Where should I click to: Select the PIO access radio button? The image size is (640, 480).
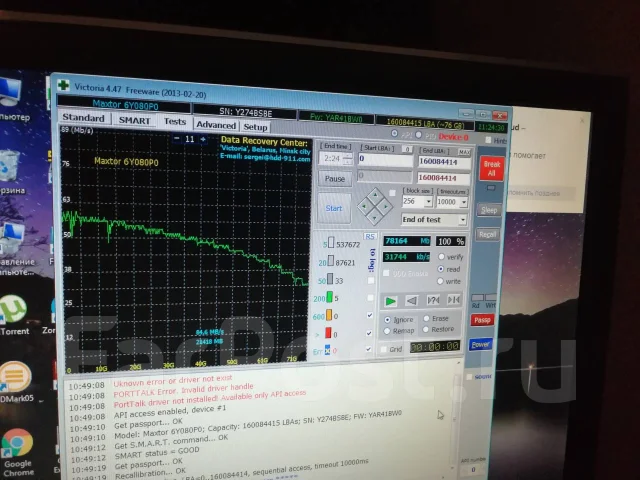pos(418,134)
